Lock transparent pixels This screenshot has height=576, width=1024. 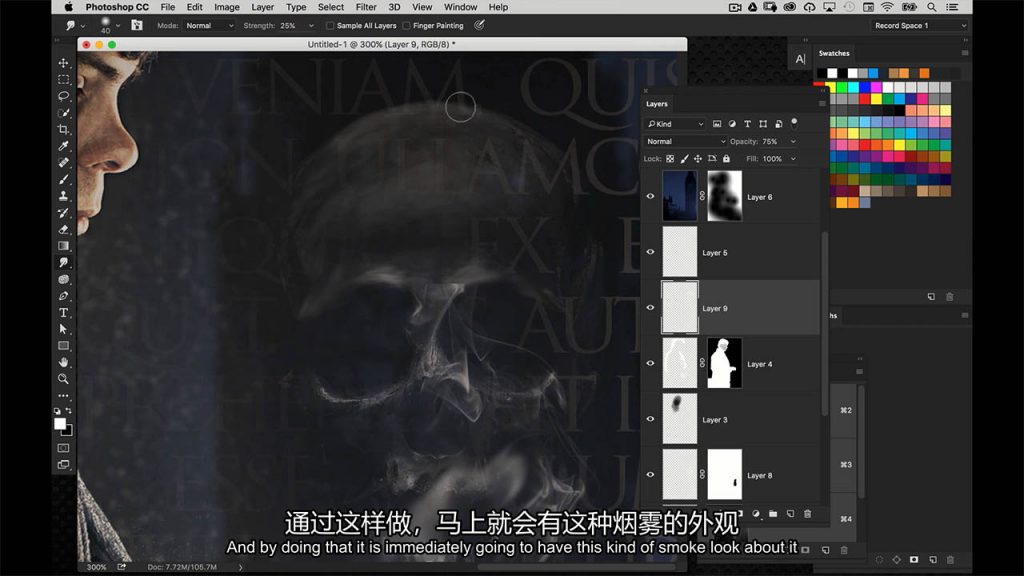click(x=670, y=159)
